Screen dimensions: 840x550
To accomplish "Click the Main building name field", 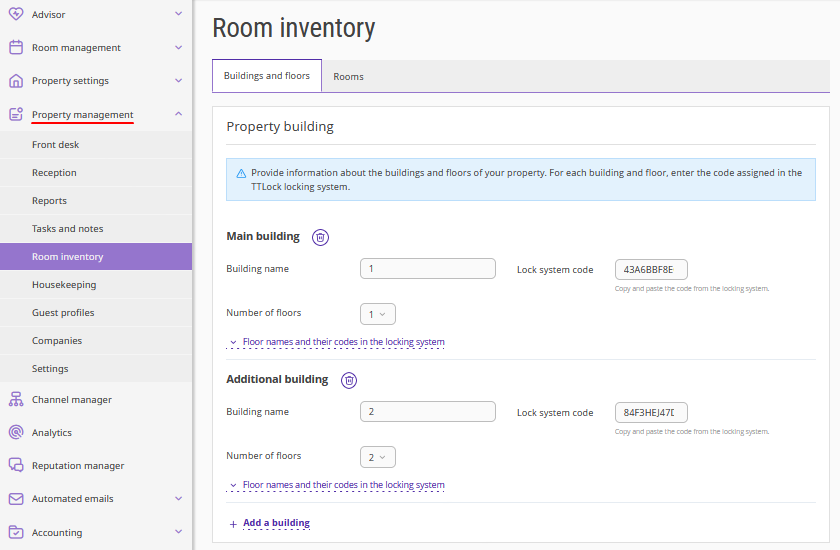I will pos(428,269).
